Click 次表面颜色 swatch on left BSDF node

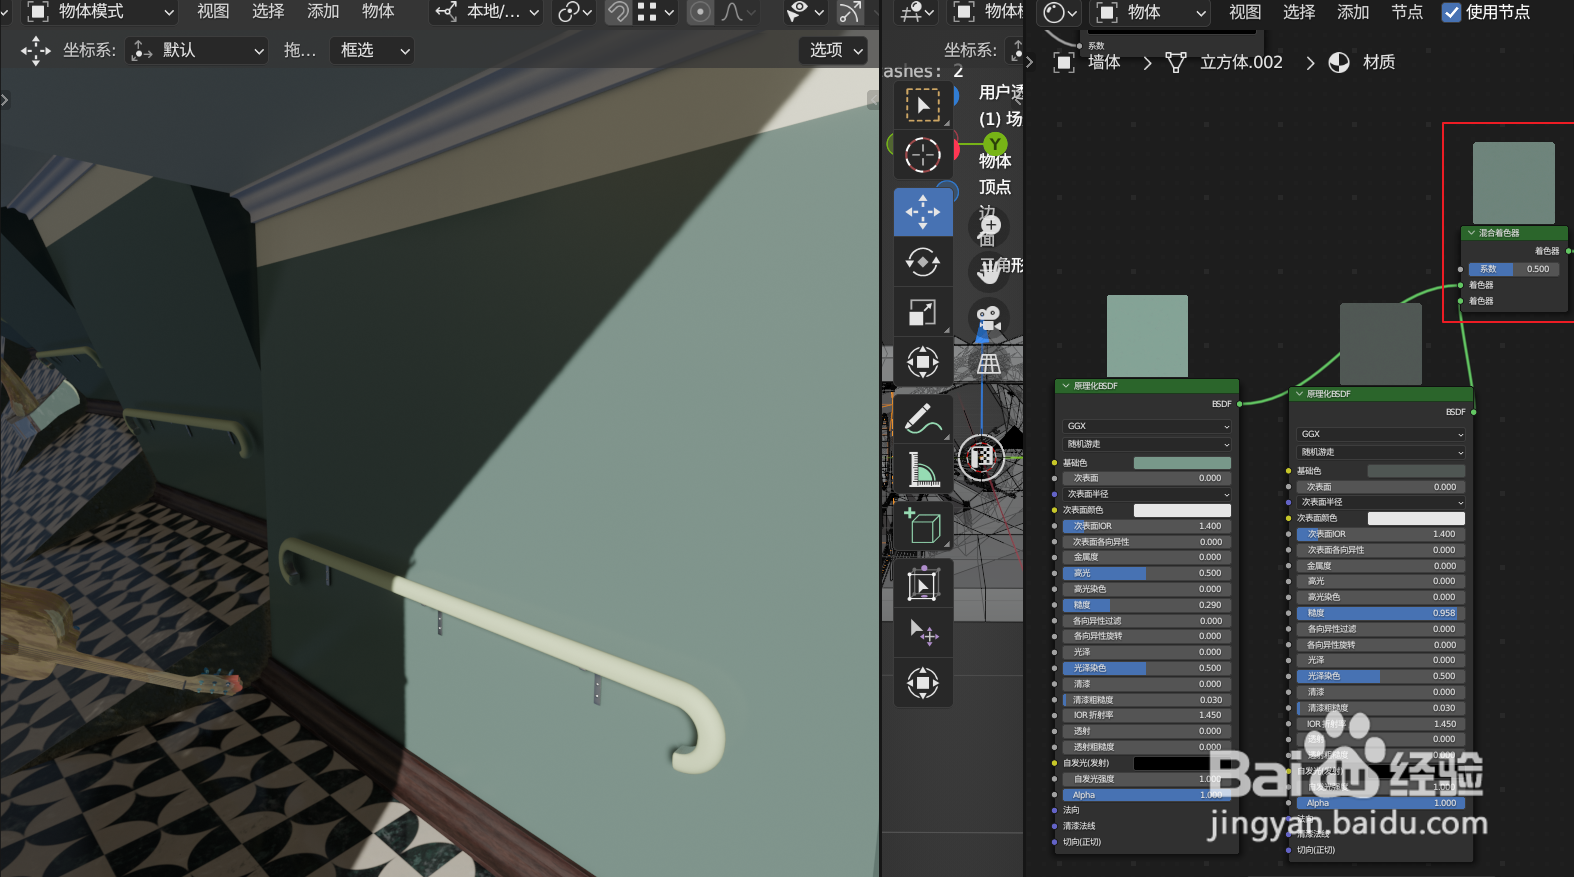1182,510
